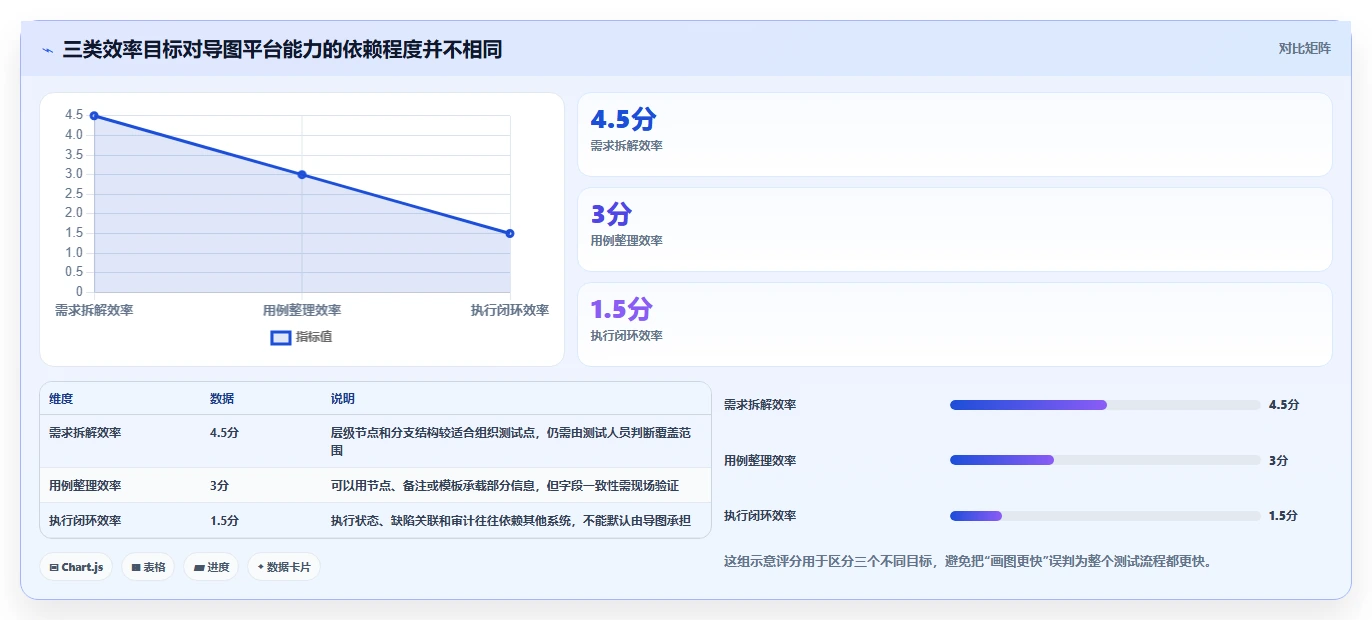Click the 进度 tag chip

211,567
